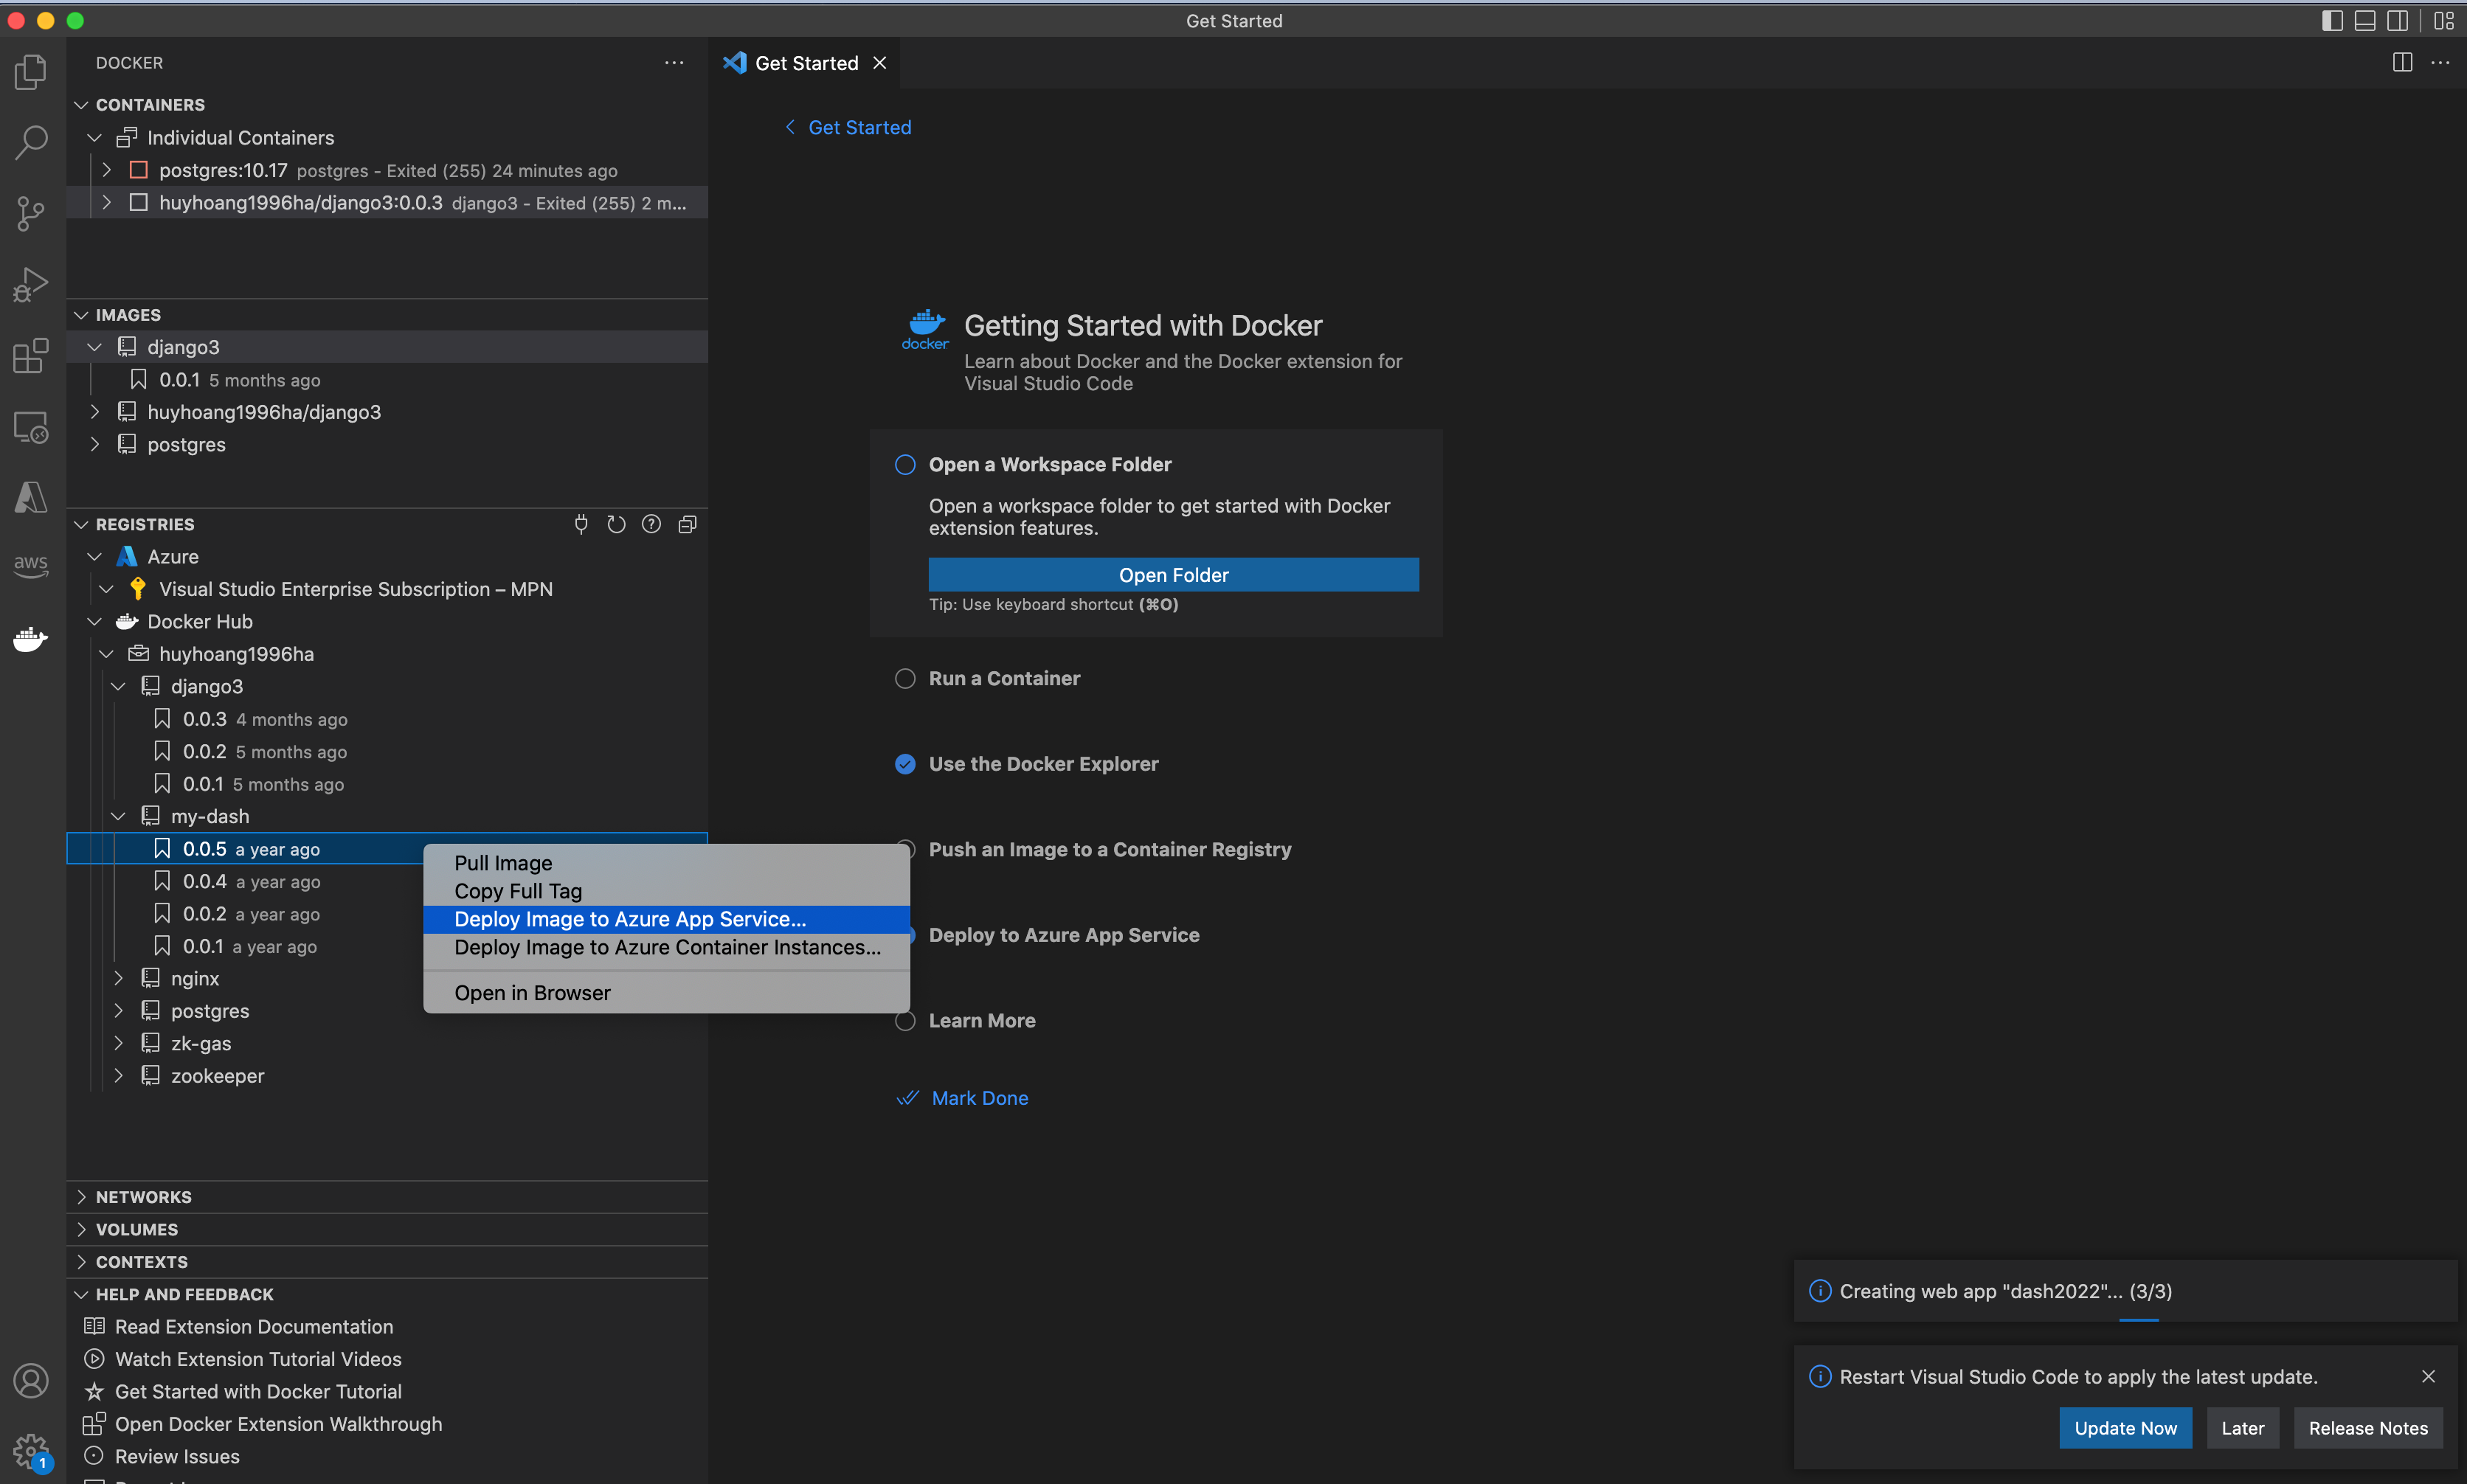Open the Source Control view icon
The image size is (2467, 1484).
[x=31, y=213]
